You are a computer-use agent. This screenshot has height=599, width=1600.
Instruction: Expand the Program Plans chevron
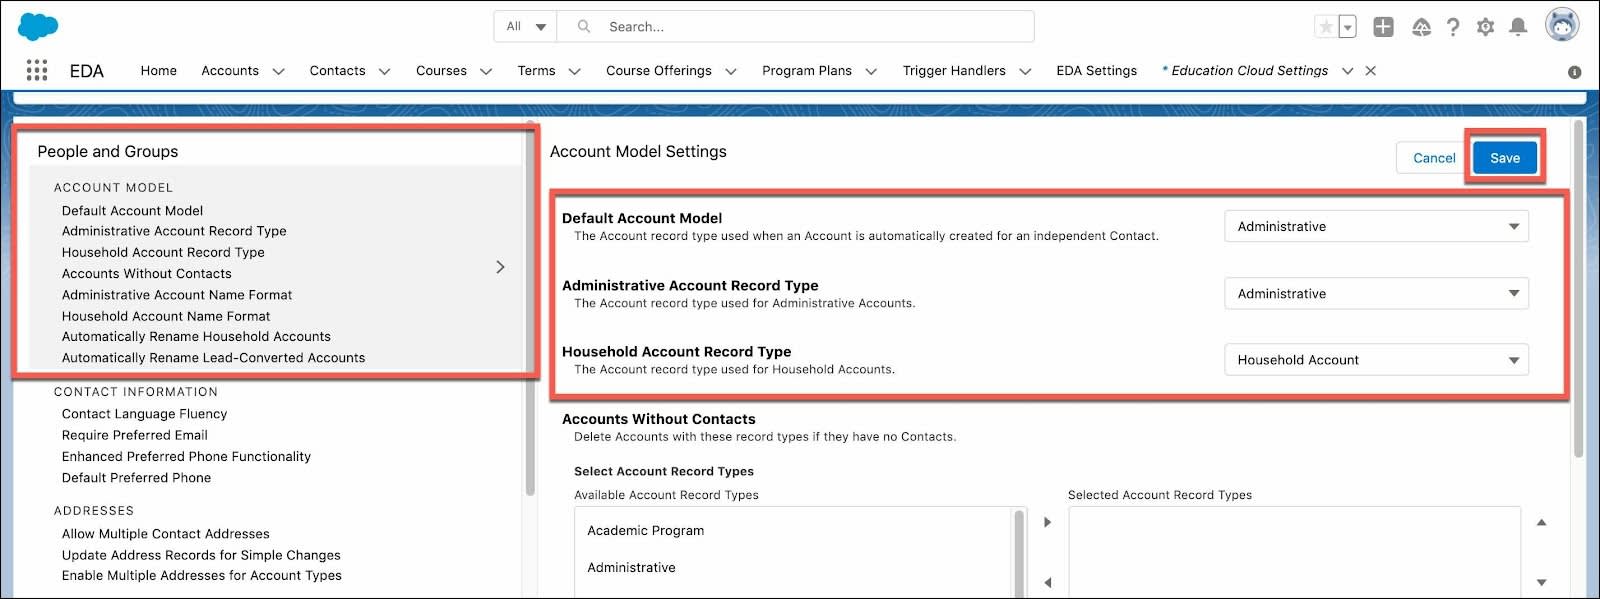(x=871, y=71)
